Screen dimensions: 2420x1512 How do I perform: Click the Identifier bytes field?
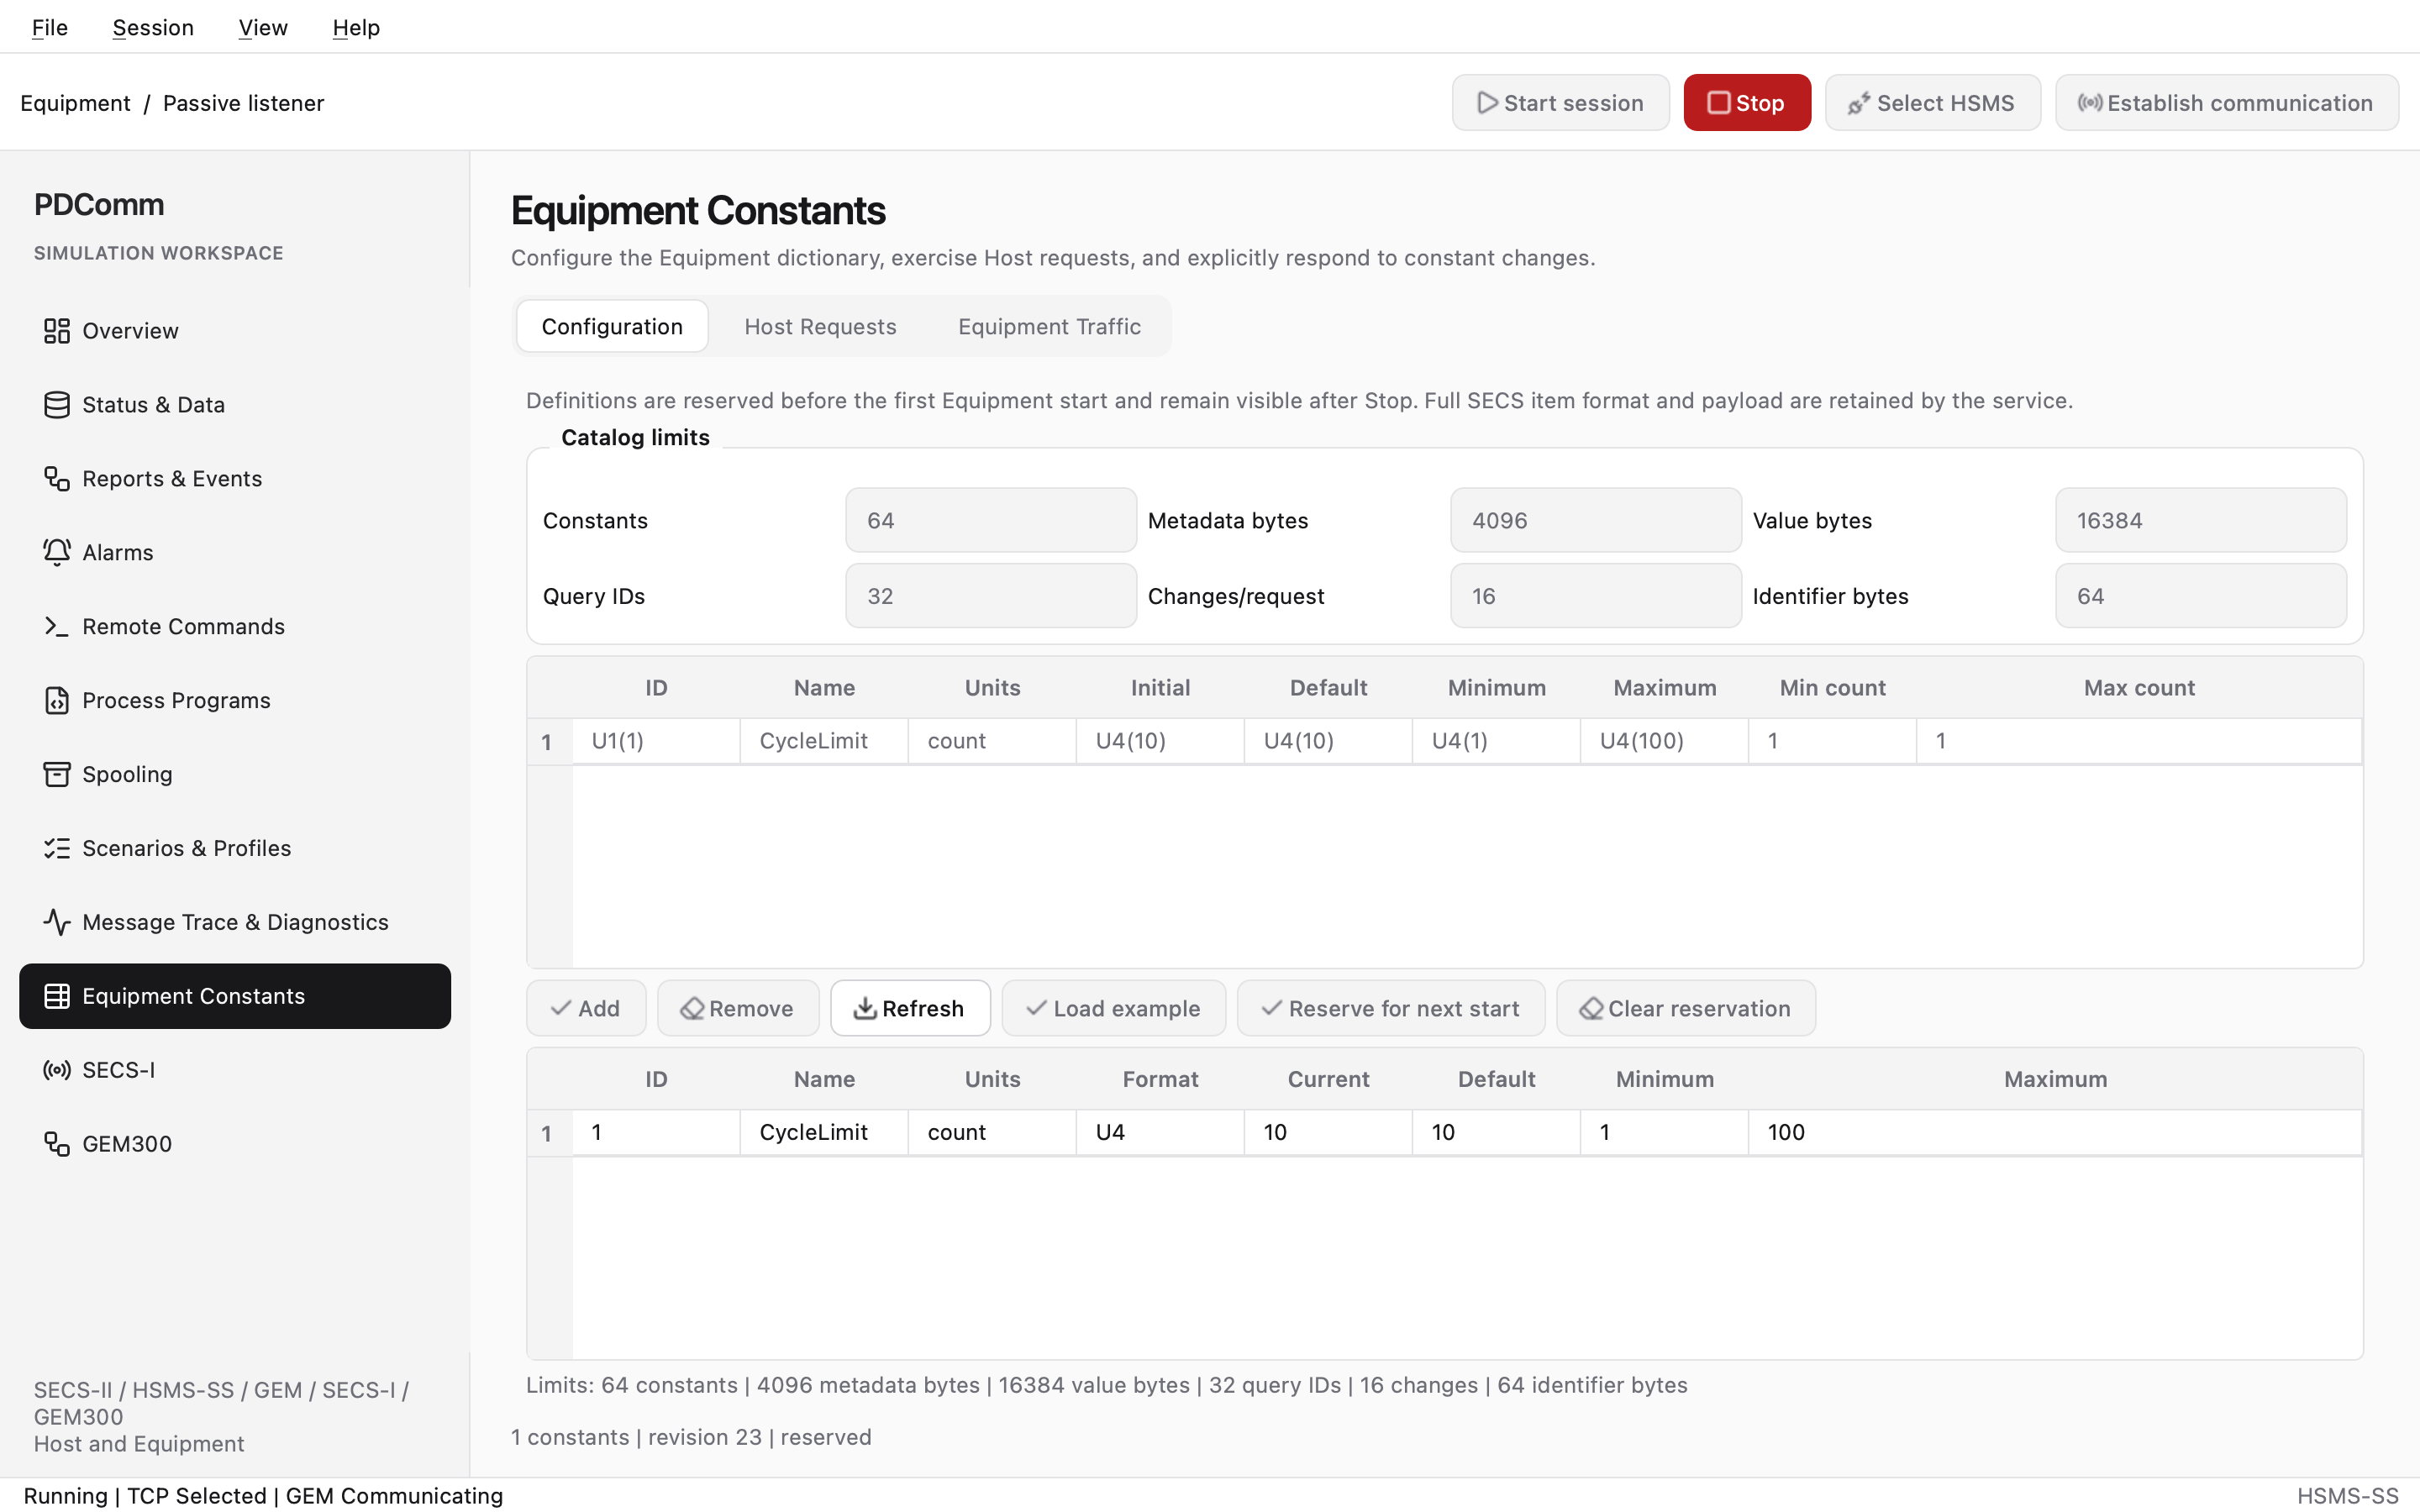pos(2201,596)
